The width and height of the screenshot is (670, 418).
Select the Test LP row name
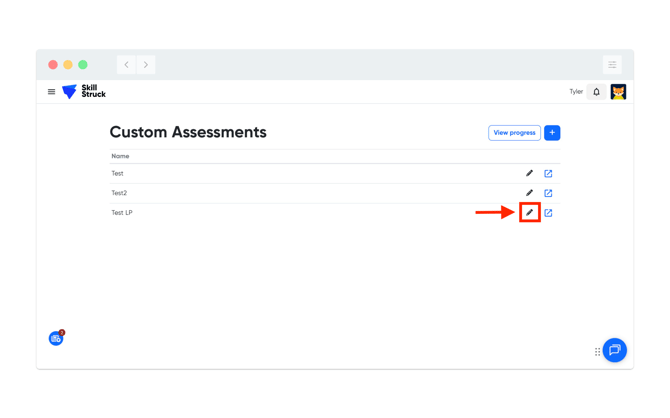tap(122, 212)
